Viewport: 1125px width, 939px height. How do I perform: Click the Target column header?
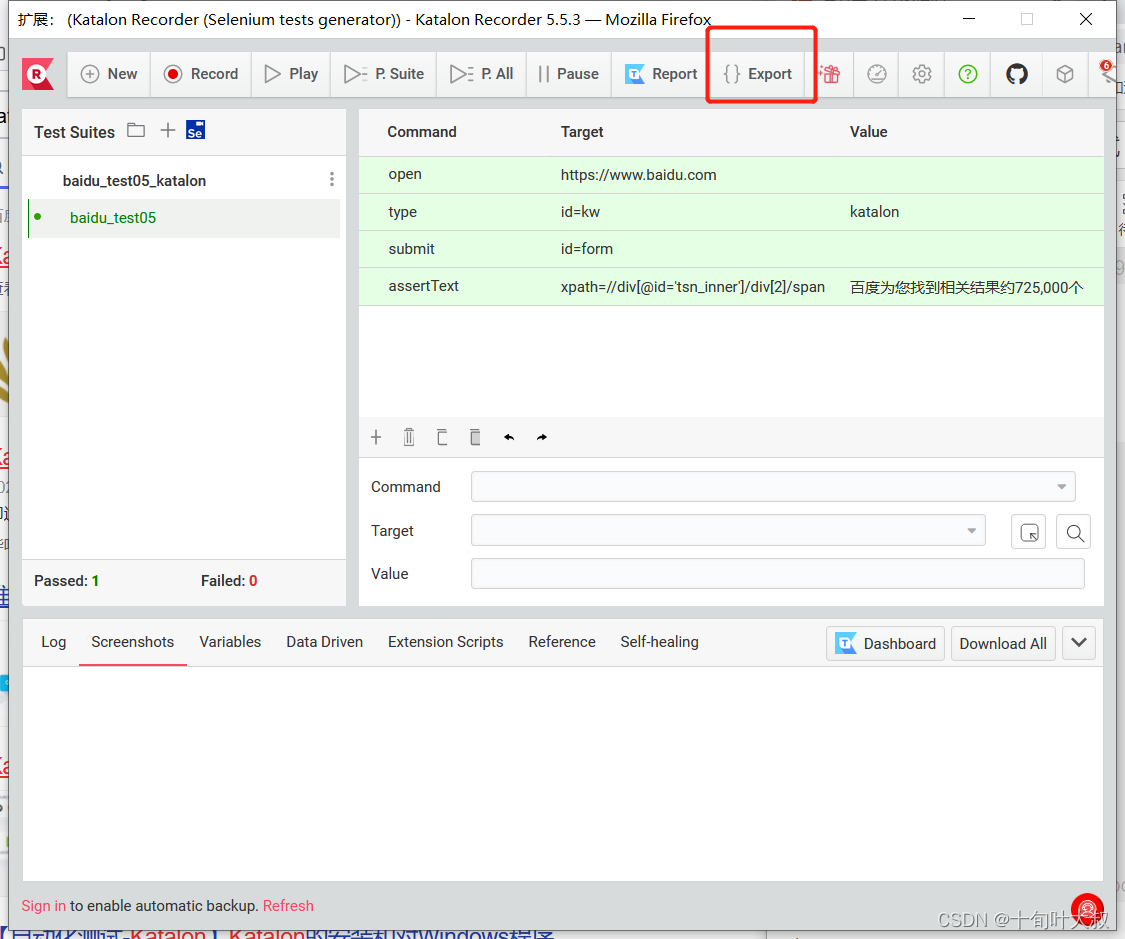[x=582, y=132]
